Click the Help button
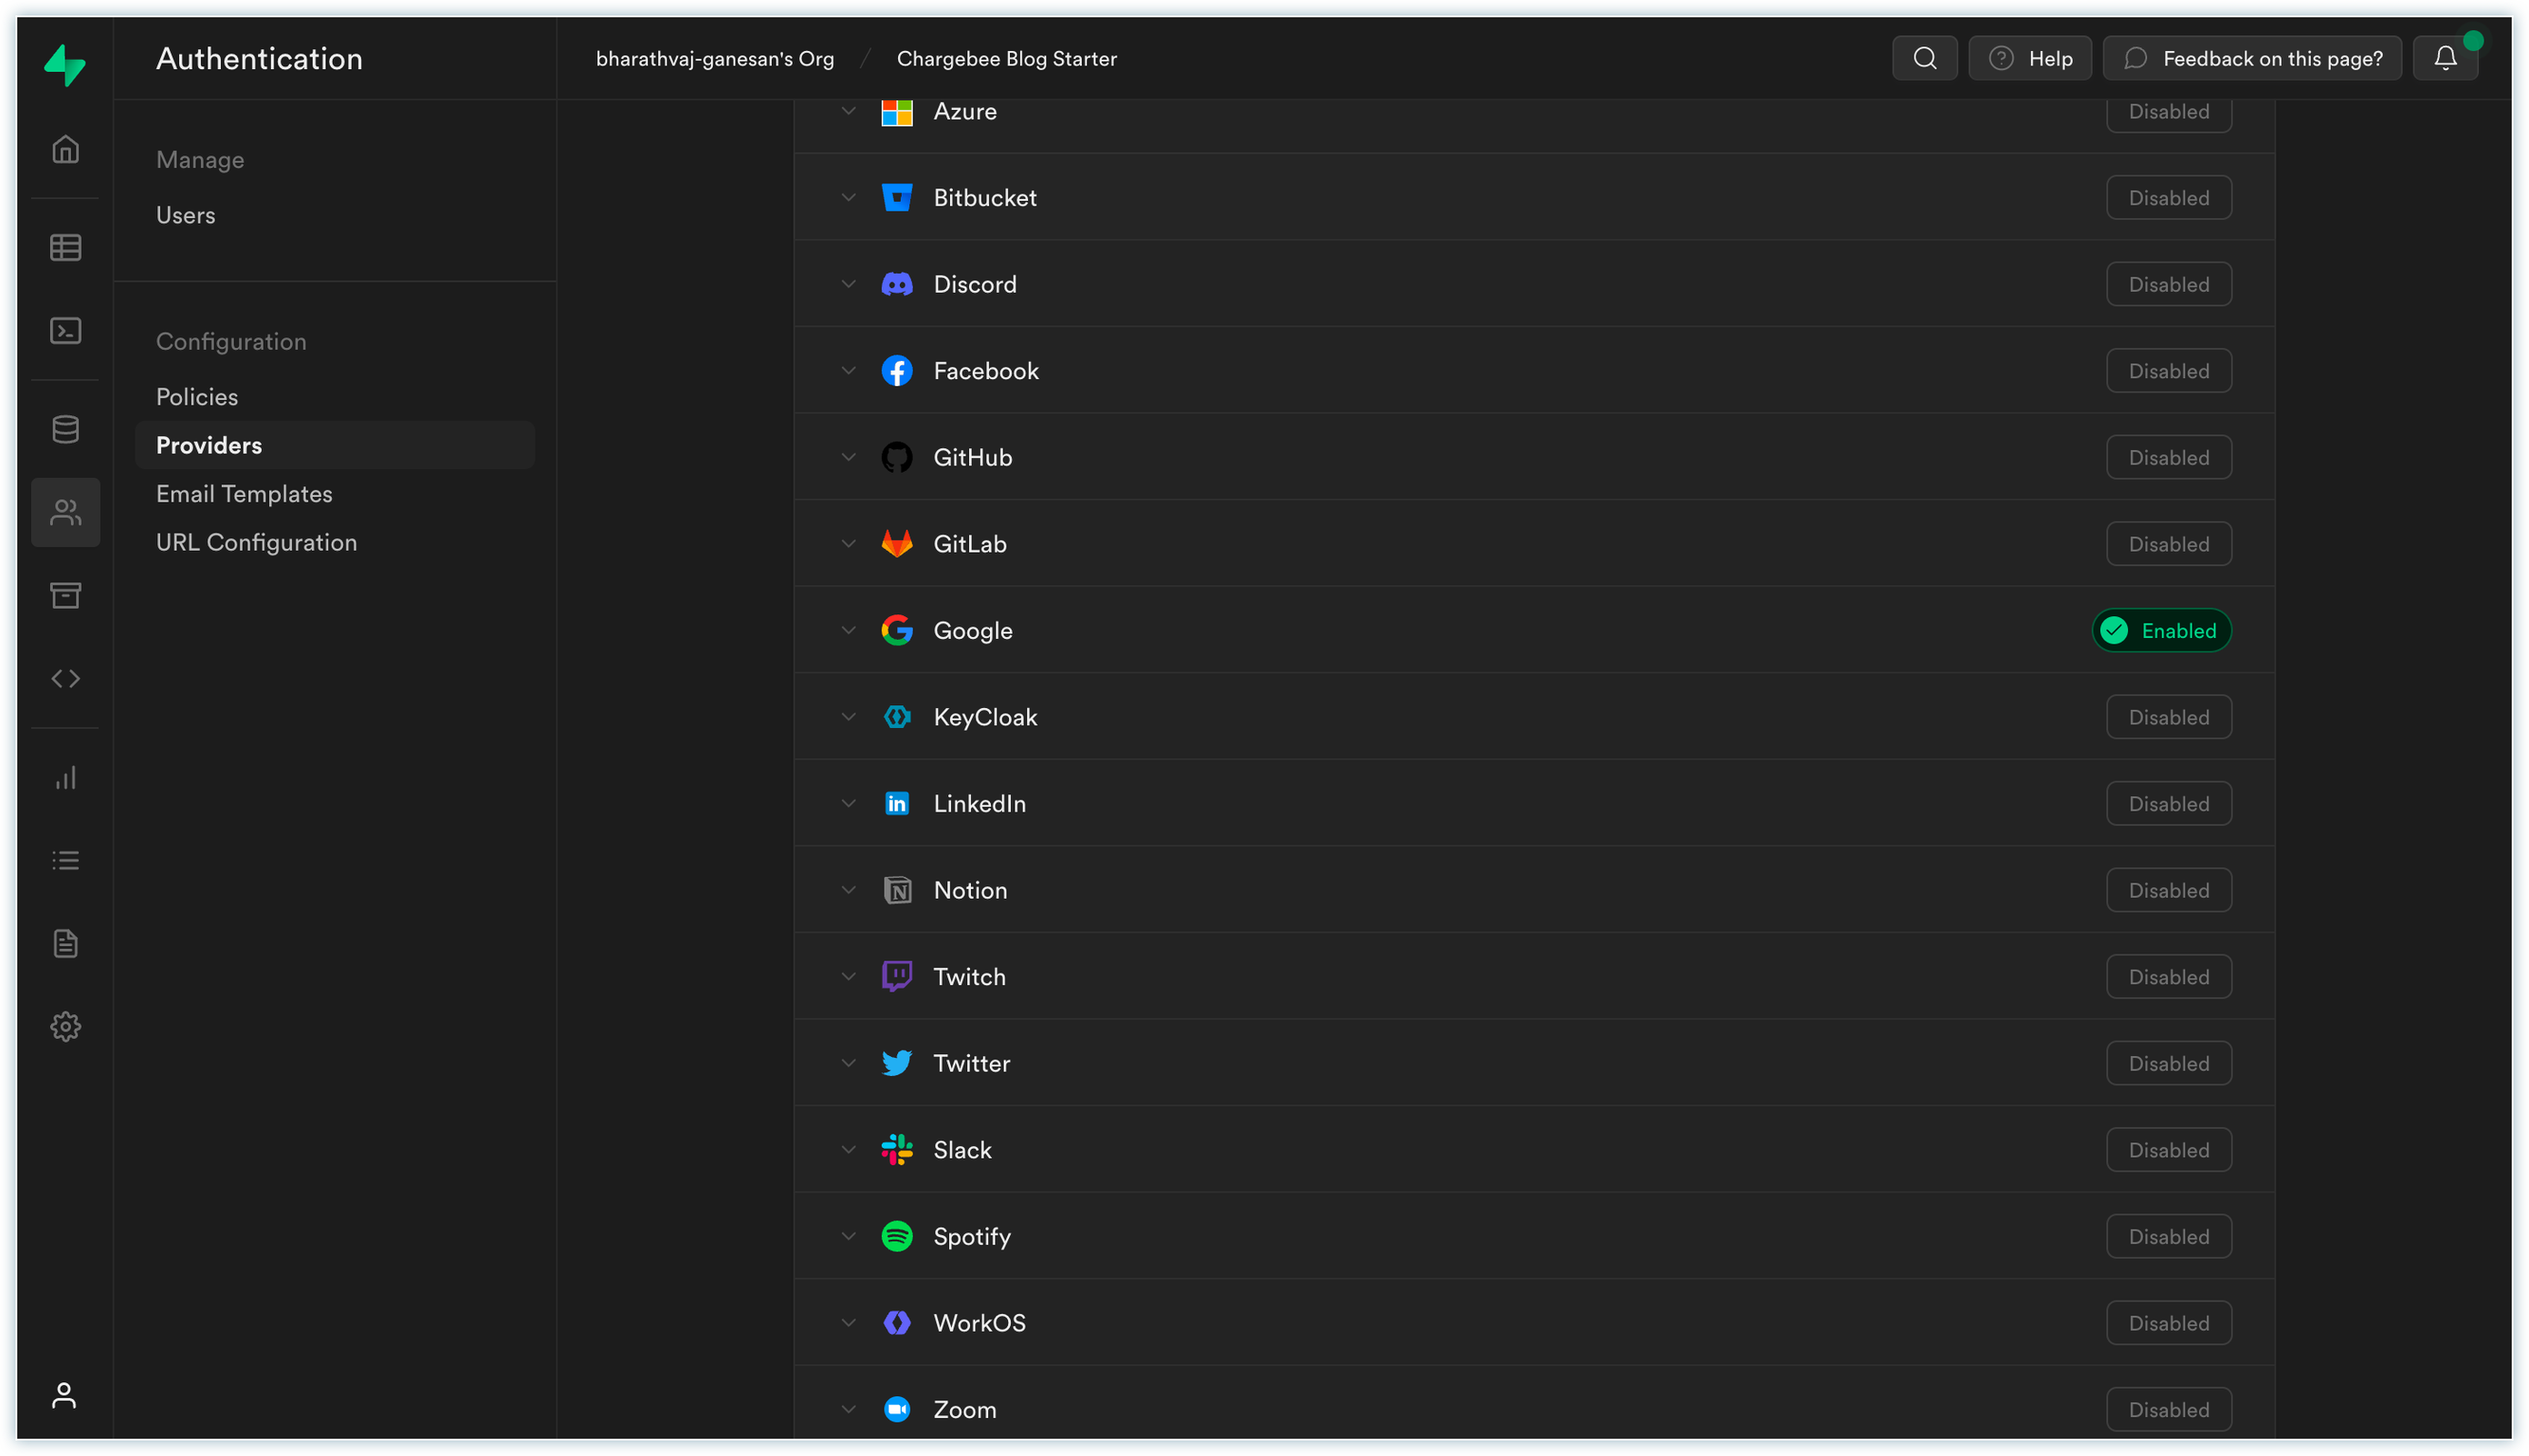 coord(2029,58)
